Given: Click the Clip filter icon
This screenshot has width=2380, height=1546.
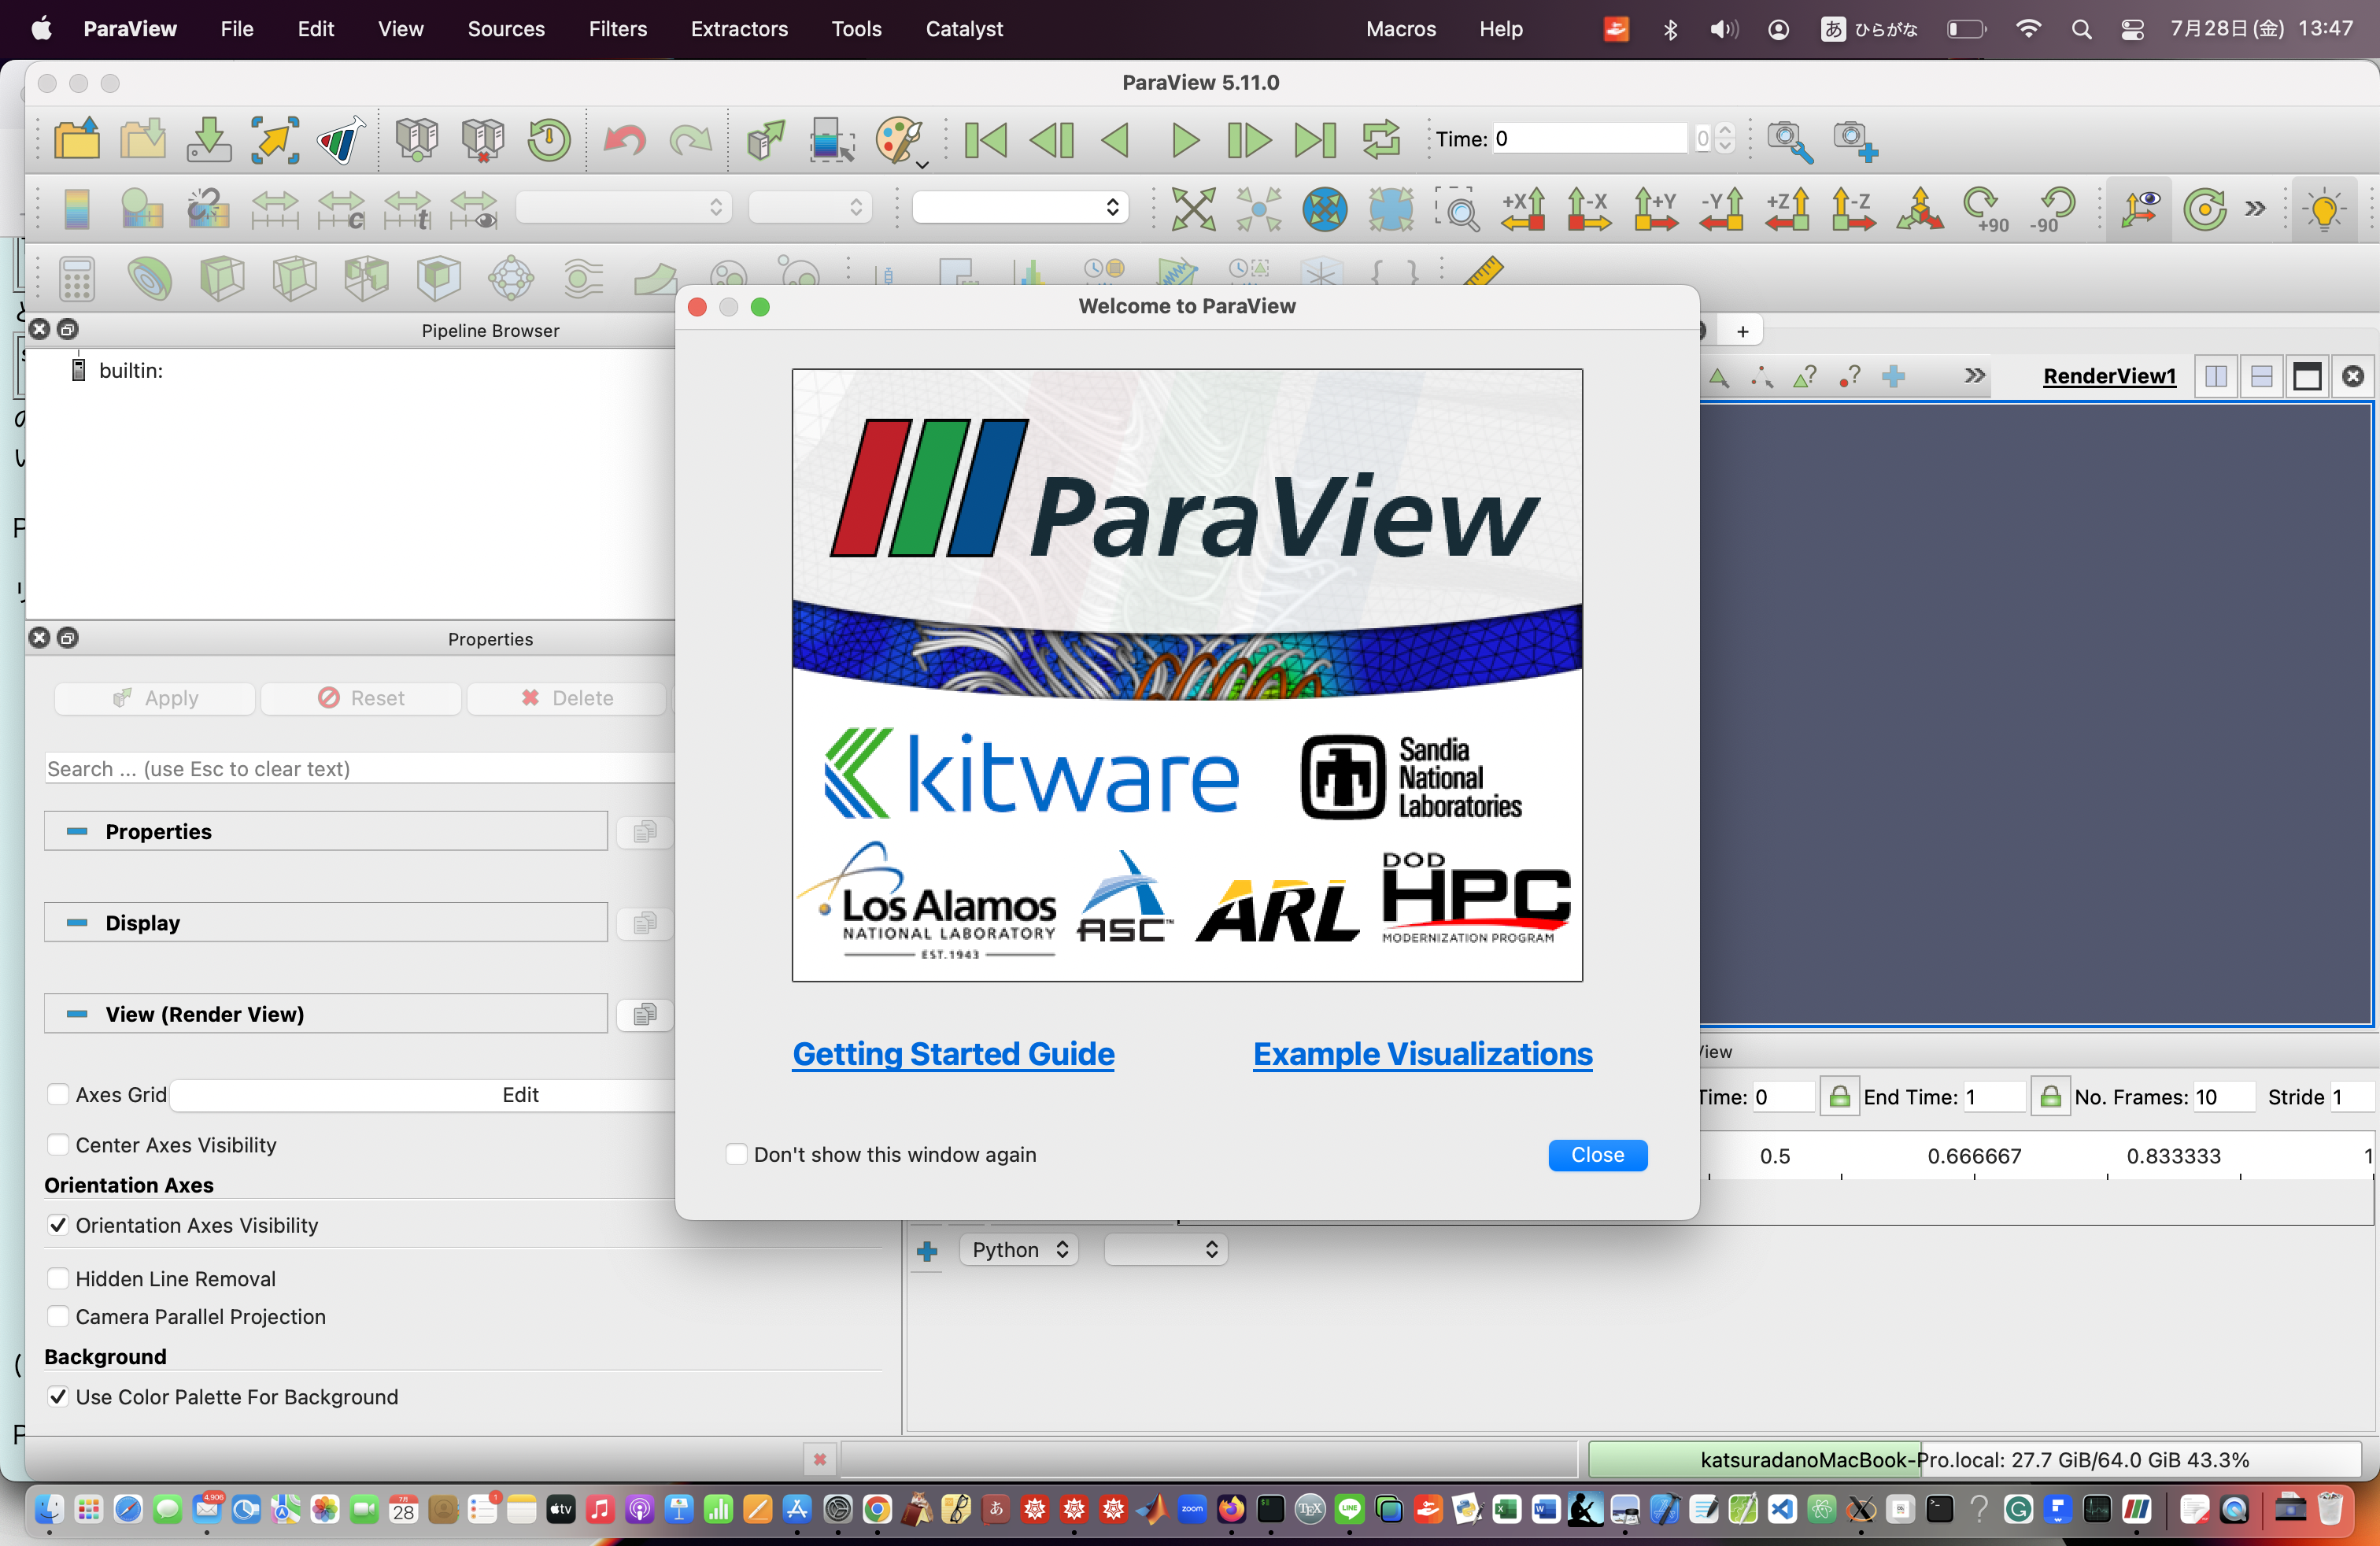Looking at the screenshot, I should (x=222, y=278).
